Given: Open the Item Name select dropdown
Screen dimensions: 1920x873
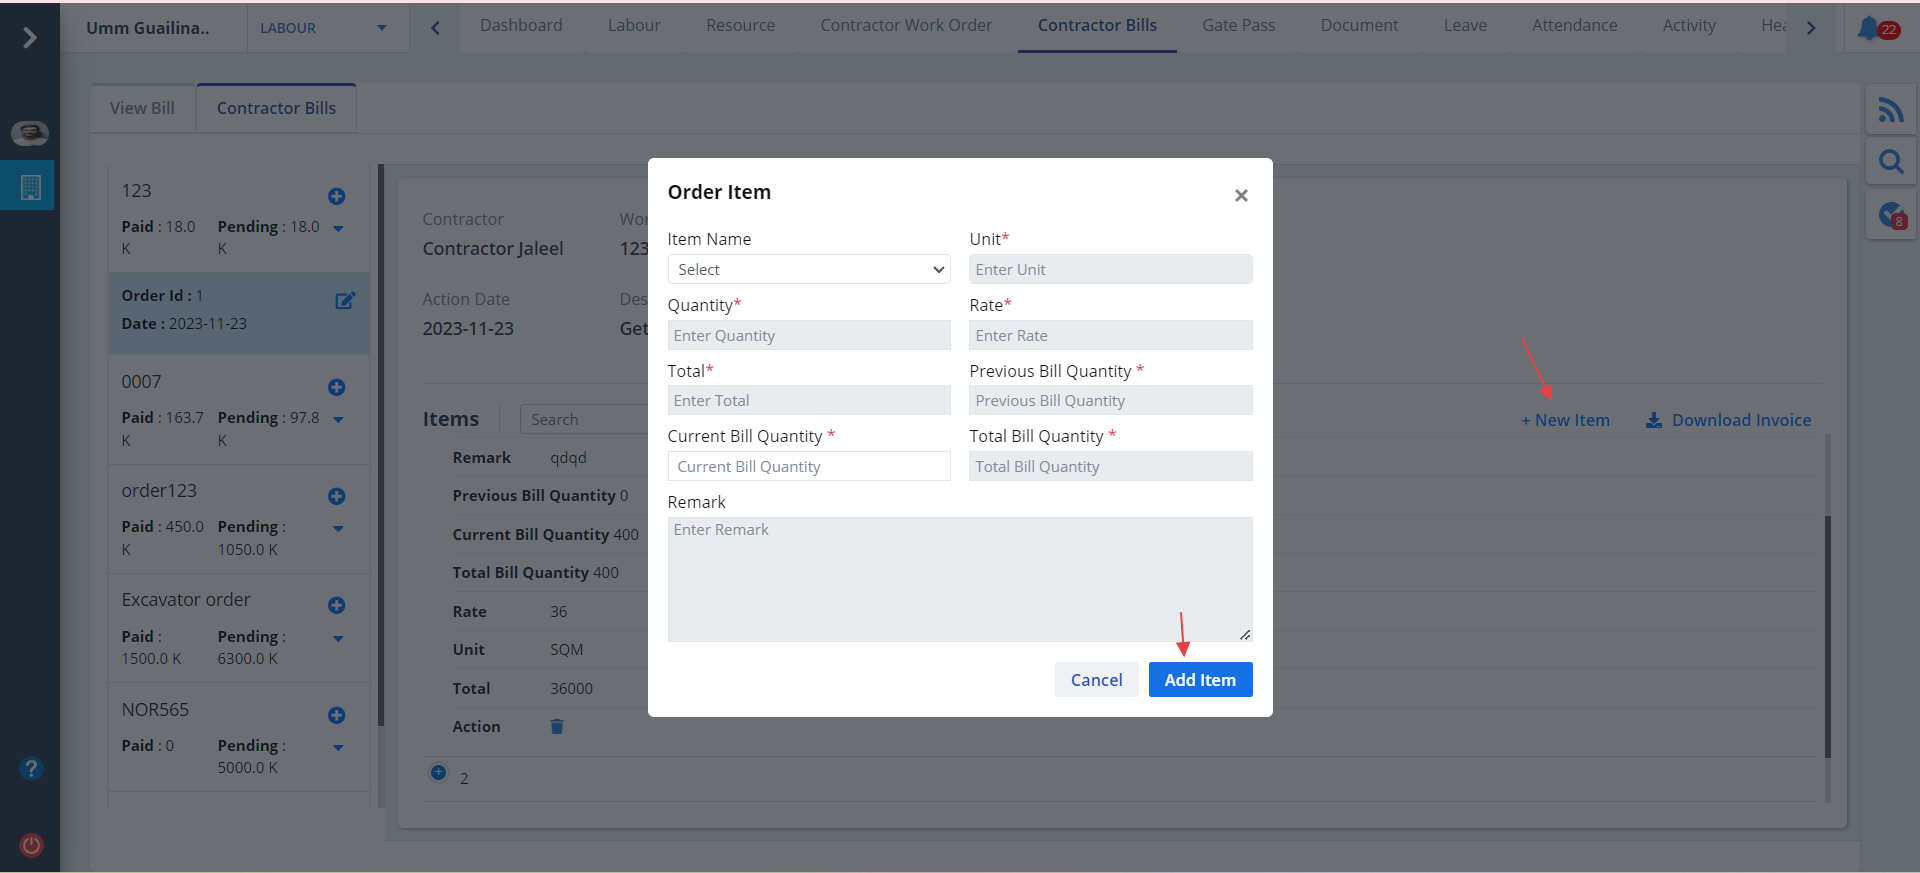Looking at the screenshot, I should (808, 269).
